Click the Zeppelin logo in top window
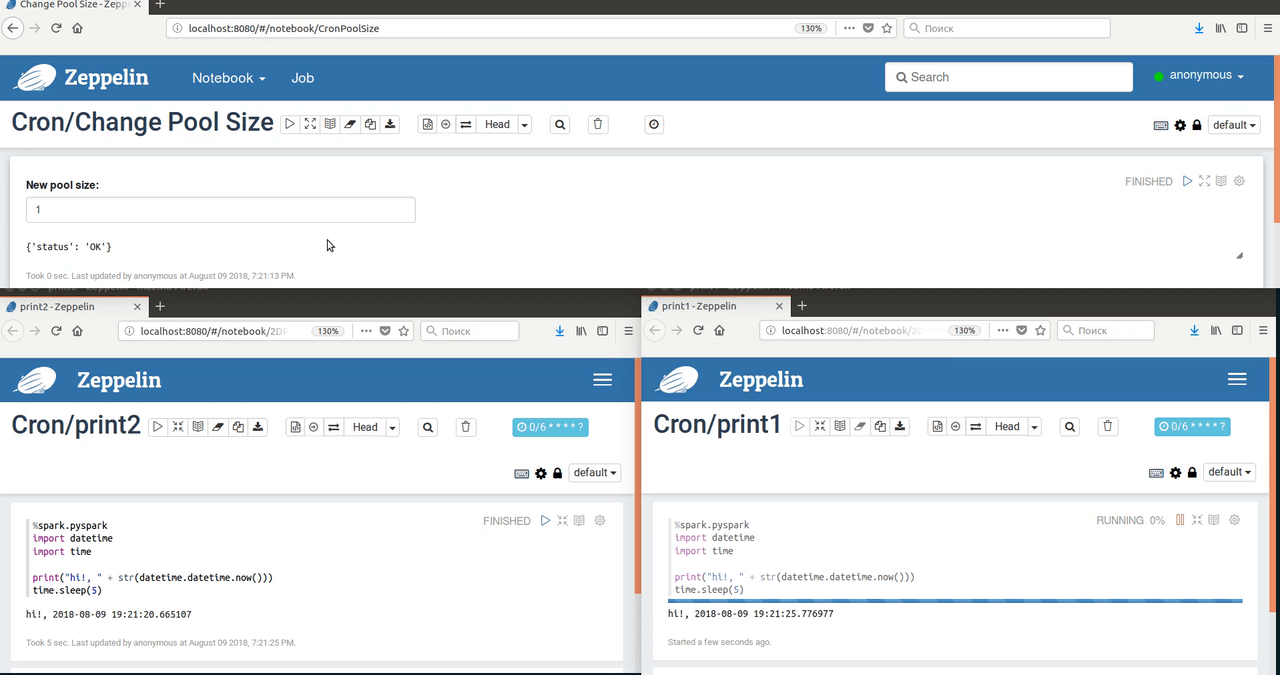The image size is (1280, 675). click(81, 77)
